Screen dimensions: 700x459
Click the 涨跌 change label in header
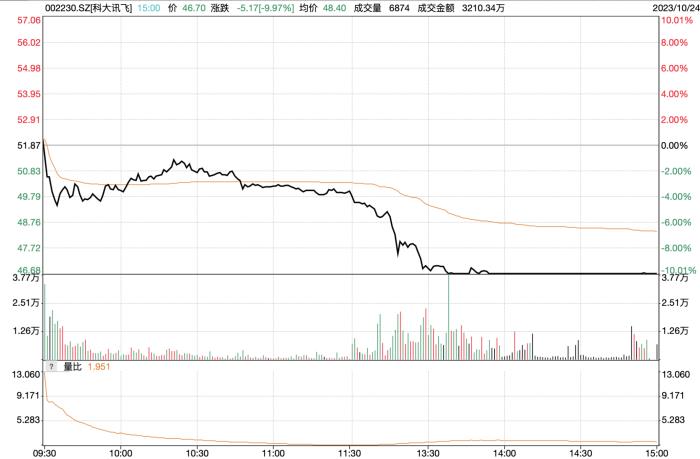(220, 8)
